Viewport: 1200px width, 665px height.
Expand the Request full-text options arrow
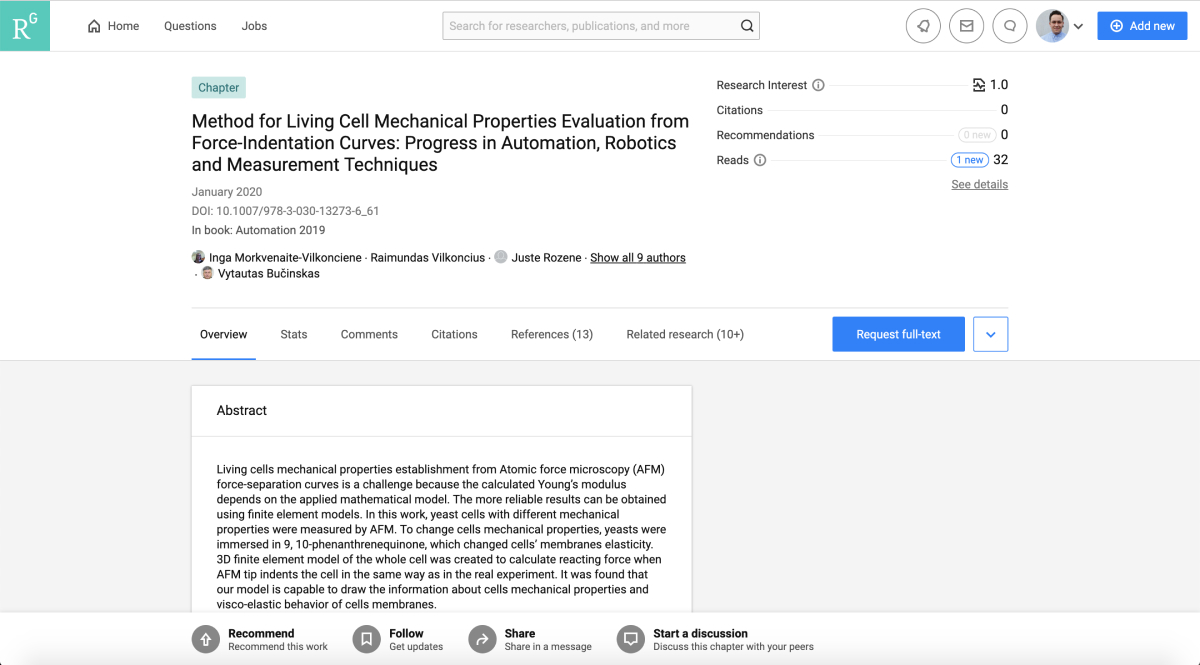tap(990, 334)
